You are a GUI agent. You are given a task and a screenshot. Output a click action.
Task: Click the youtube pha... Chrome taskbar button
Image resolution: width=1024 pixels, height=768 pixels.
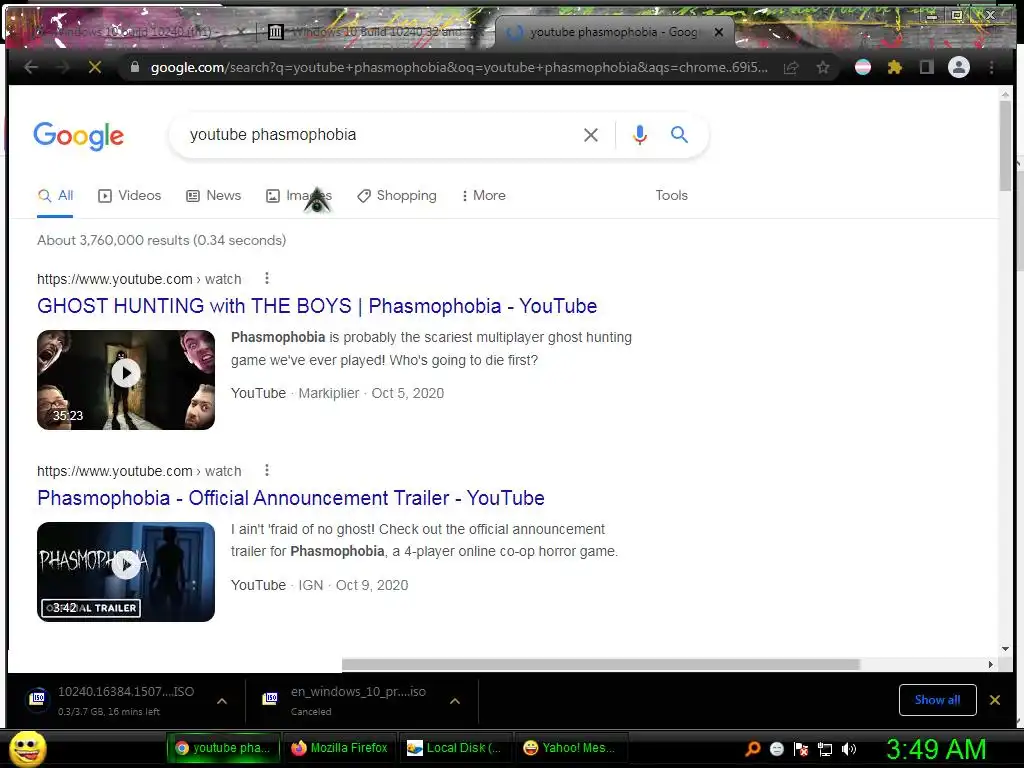tap(223, 748)
